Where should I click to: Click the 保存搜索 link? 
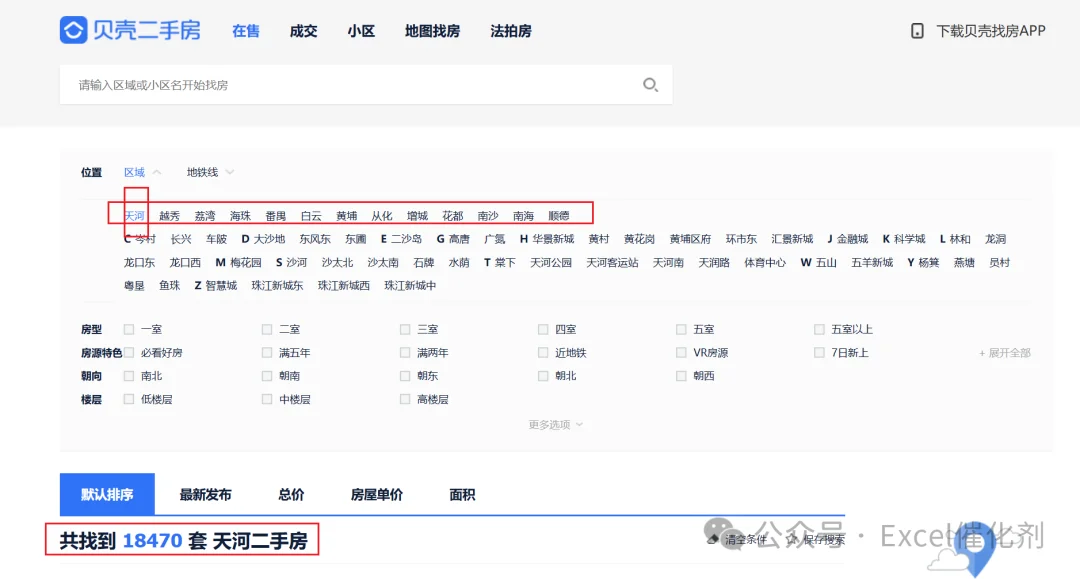824,540
